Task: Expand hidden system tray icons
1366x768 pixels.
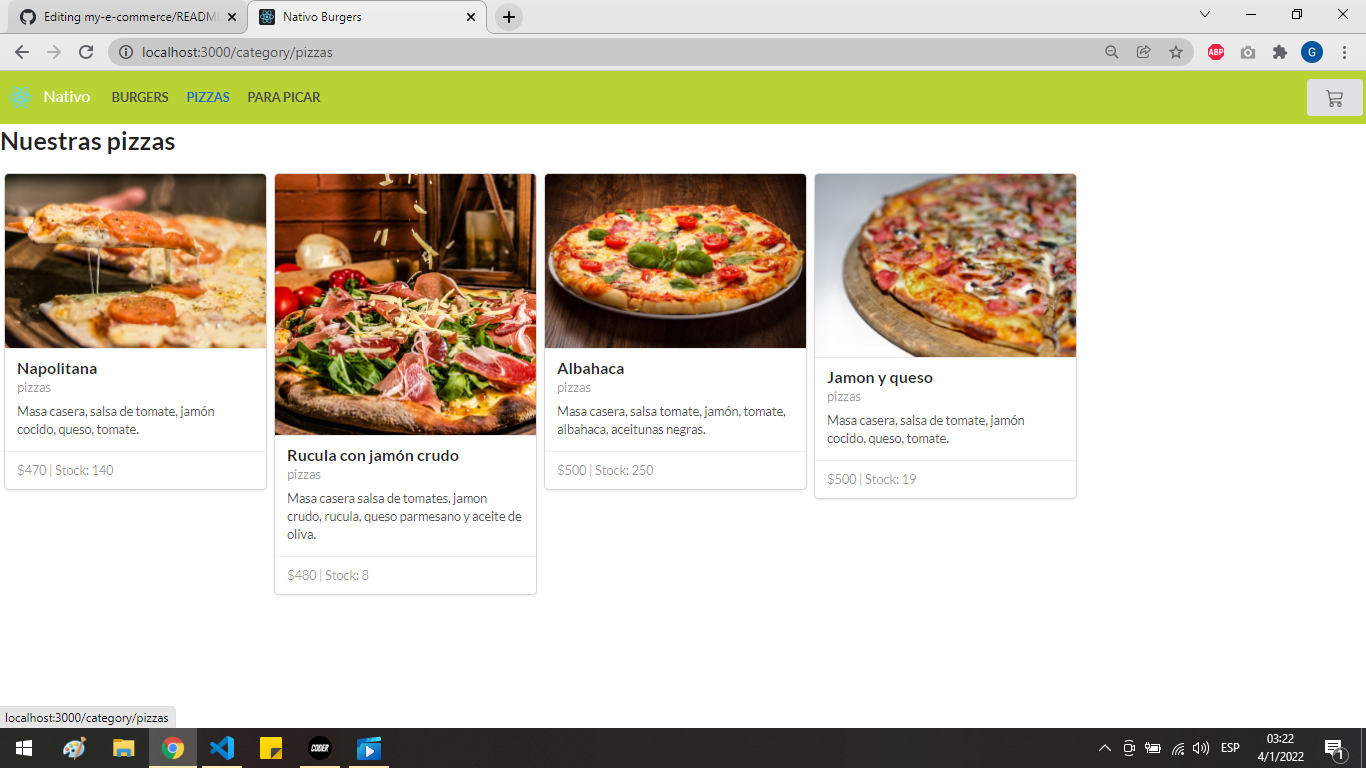Action: point(1104,747)
